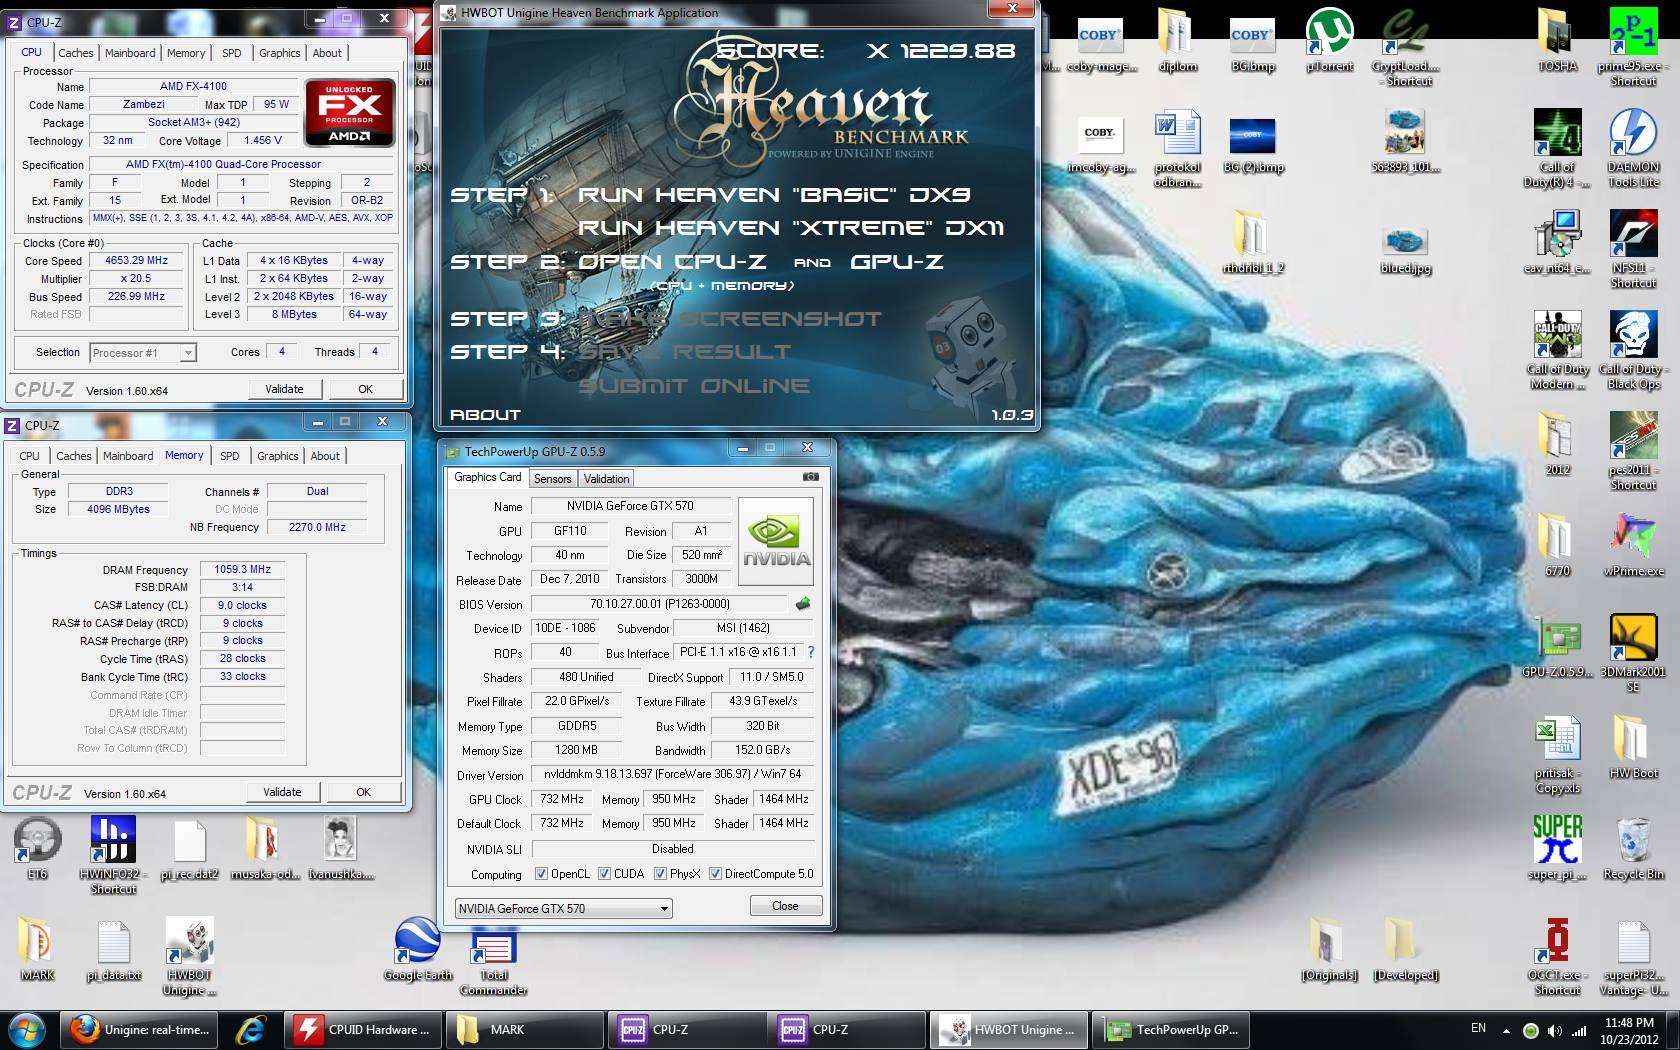Click the AMD FX logo in CPU-Z
Viewport: 1680px width, 1050px height.
(x=349, y=113)
